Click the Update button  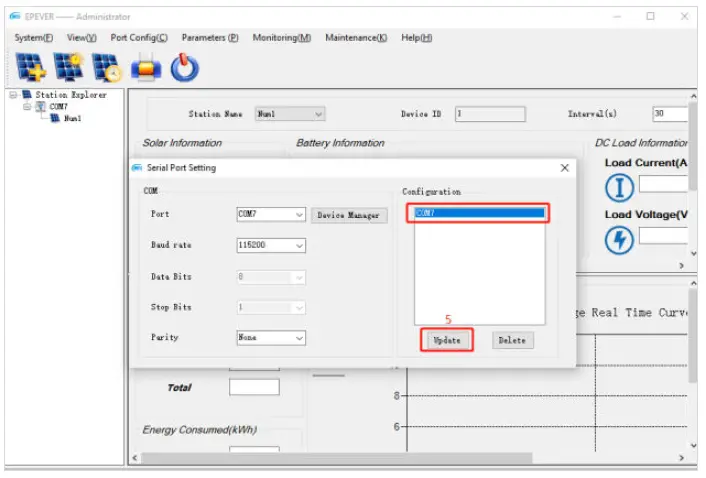tap(446, 340)
